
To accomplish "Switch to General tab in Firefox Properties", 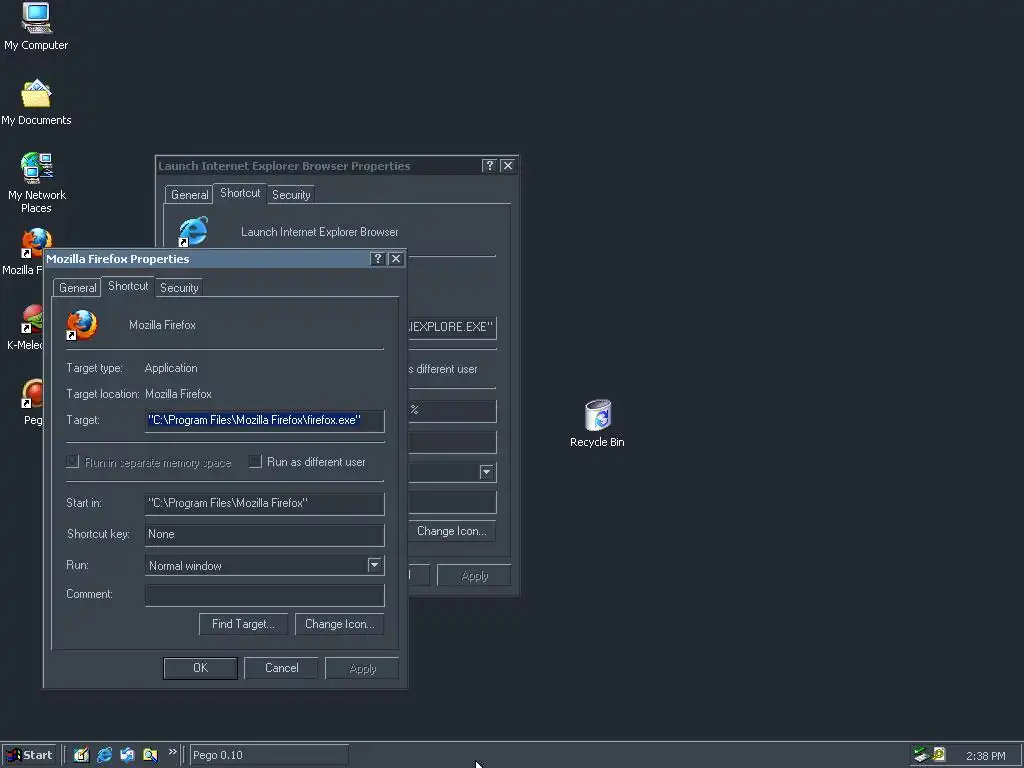I will click(x=78, y=287).
